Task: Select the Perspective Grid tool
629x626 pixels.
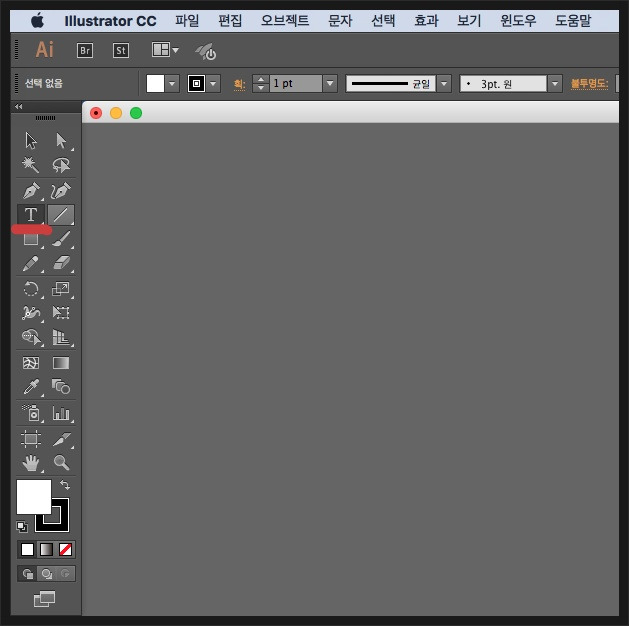Action: pyautogui.click(x=61, y=337)
